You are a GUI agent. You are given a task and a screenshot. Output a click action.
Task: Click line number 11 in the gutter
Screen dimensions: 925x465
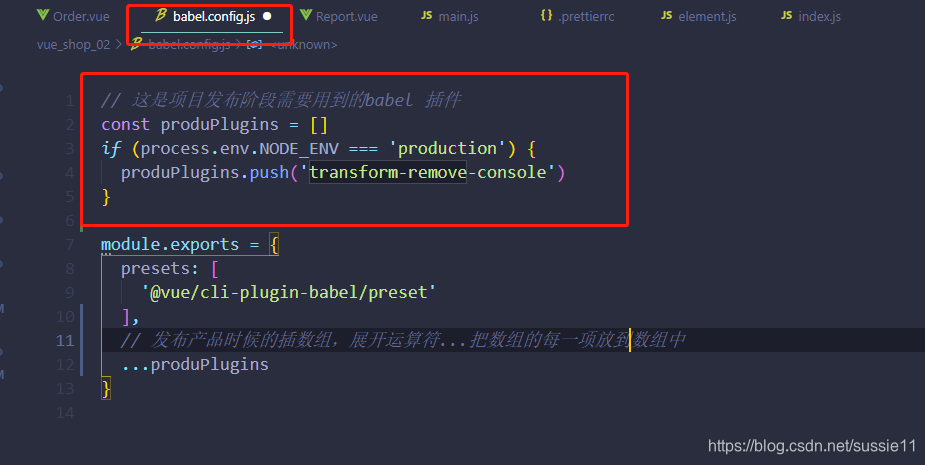click(65, 340)
